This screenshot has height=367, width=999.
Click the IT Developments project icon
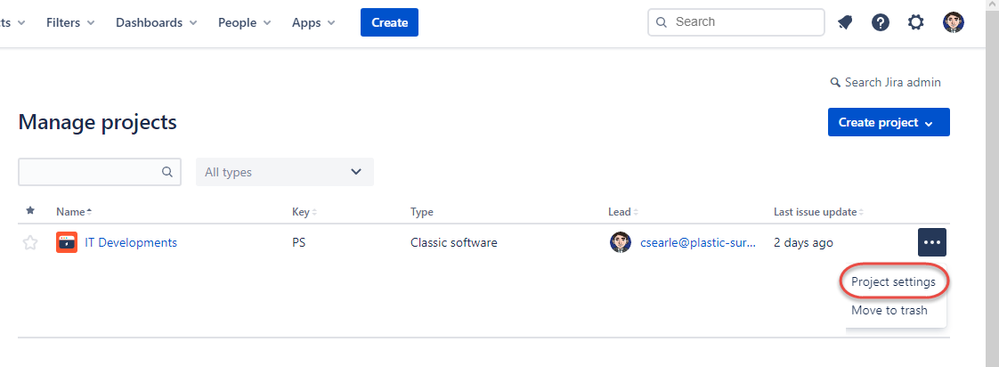point(67,243)
